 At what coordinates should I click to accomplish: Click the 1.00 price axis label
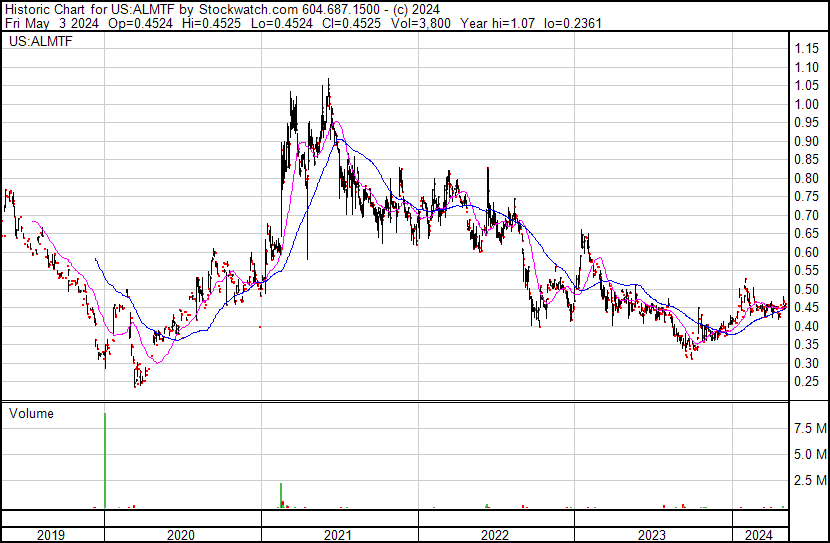pyautogui.click(x=806, y=105)
